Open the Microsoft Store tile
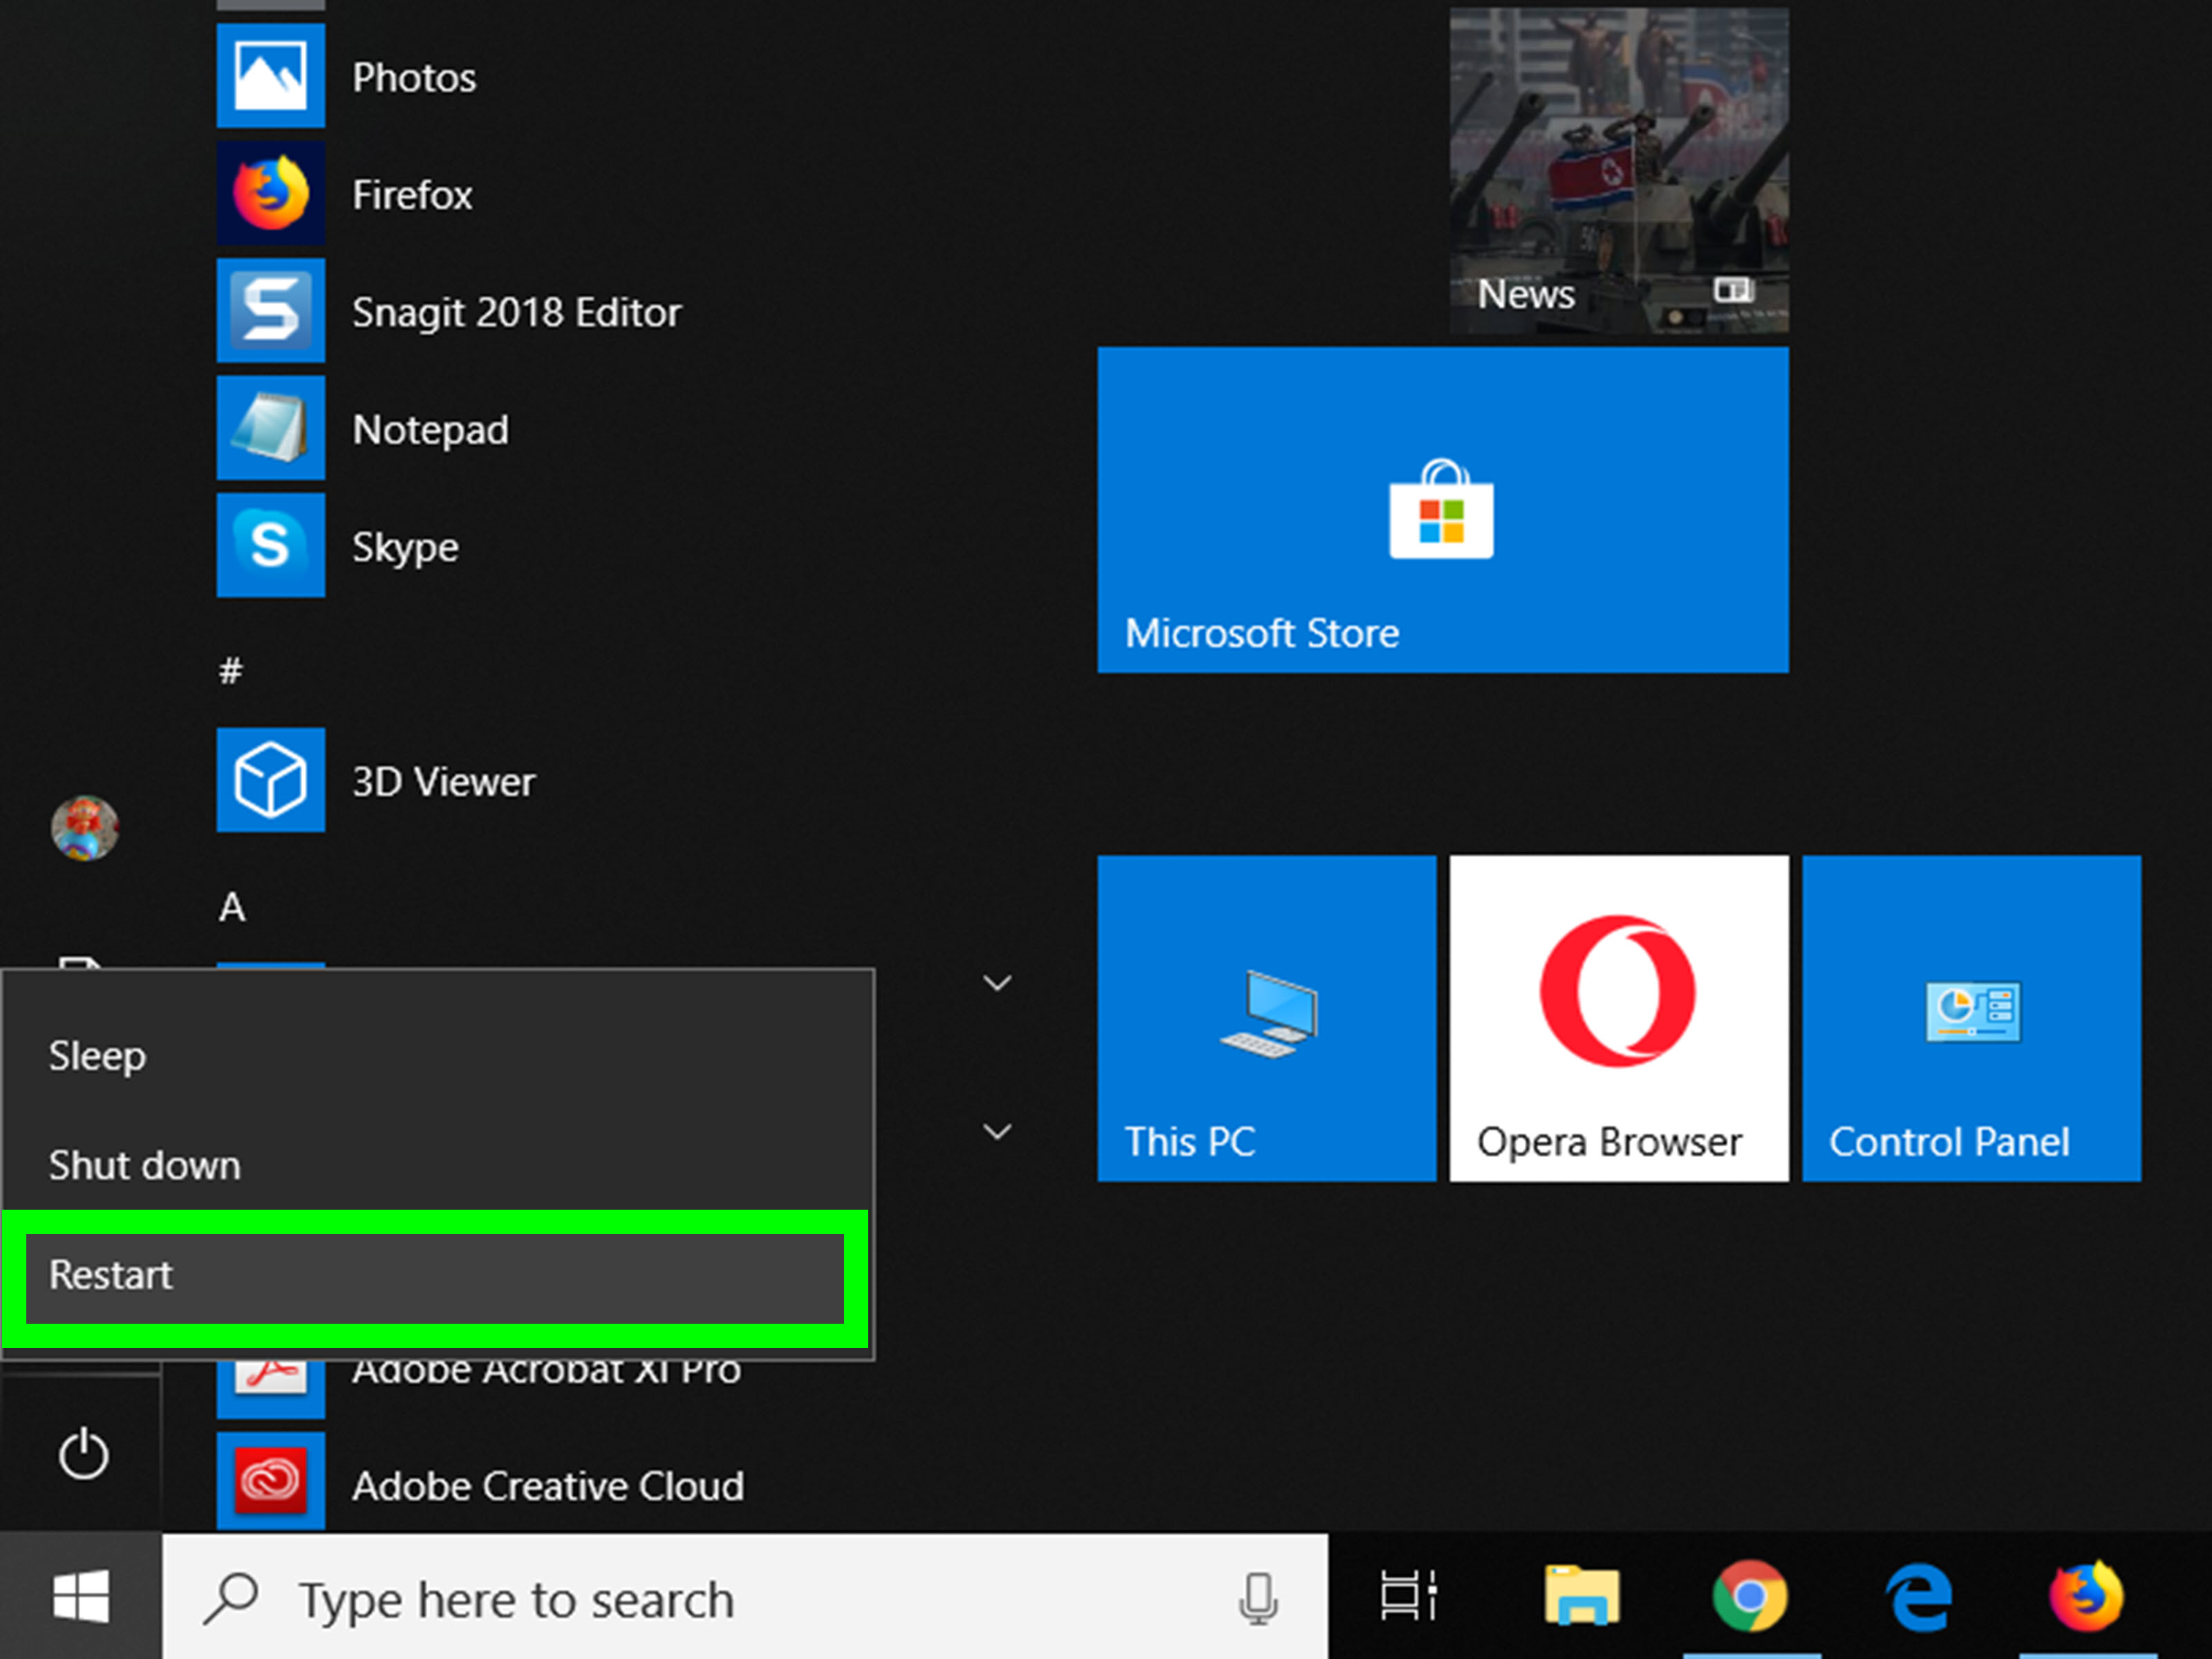Viewport: 2212px width, 1659px height. (1443, 510)
